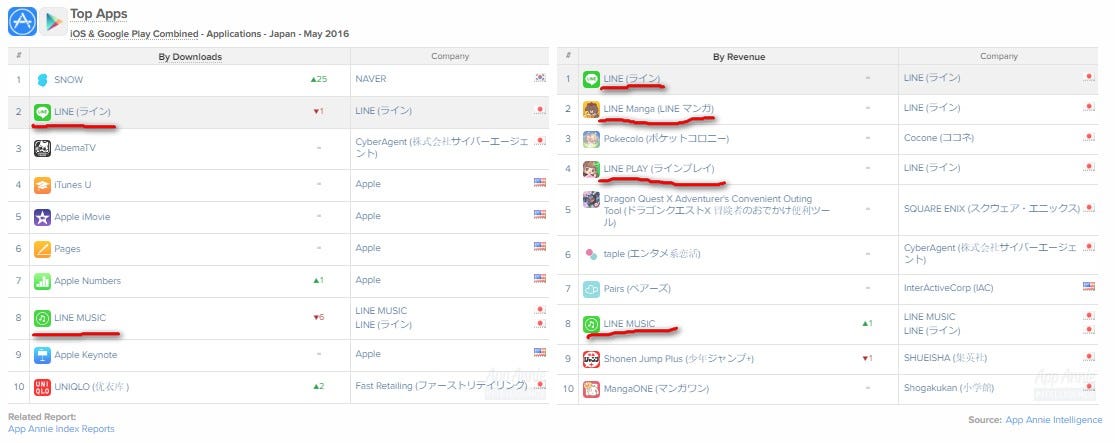This screenshot has width=1115, height=443.
Task: Open App Annie Index Reports link
Action: 61,429
